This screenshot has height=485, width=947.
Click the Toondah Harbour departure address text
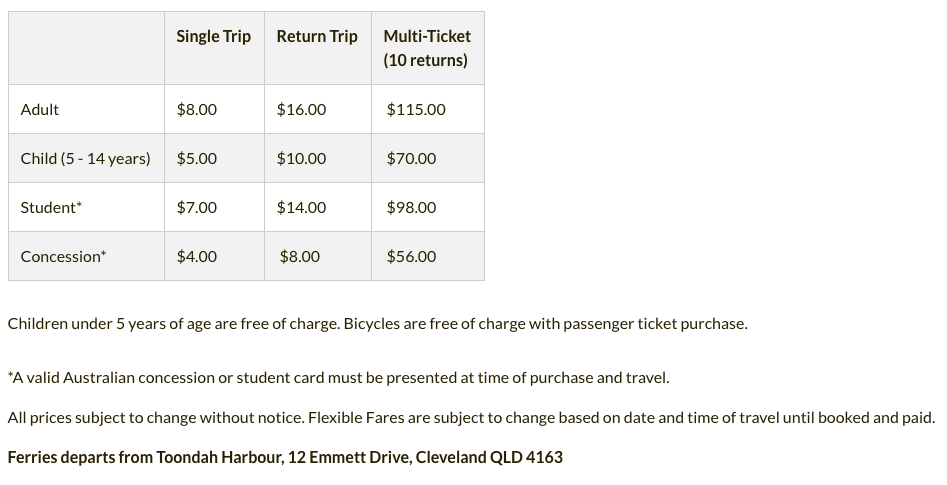285,457
